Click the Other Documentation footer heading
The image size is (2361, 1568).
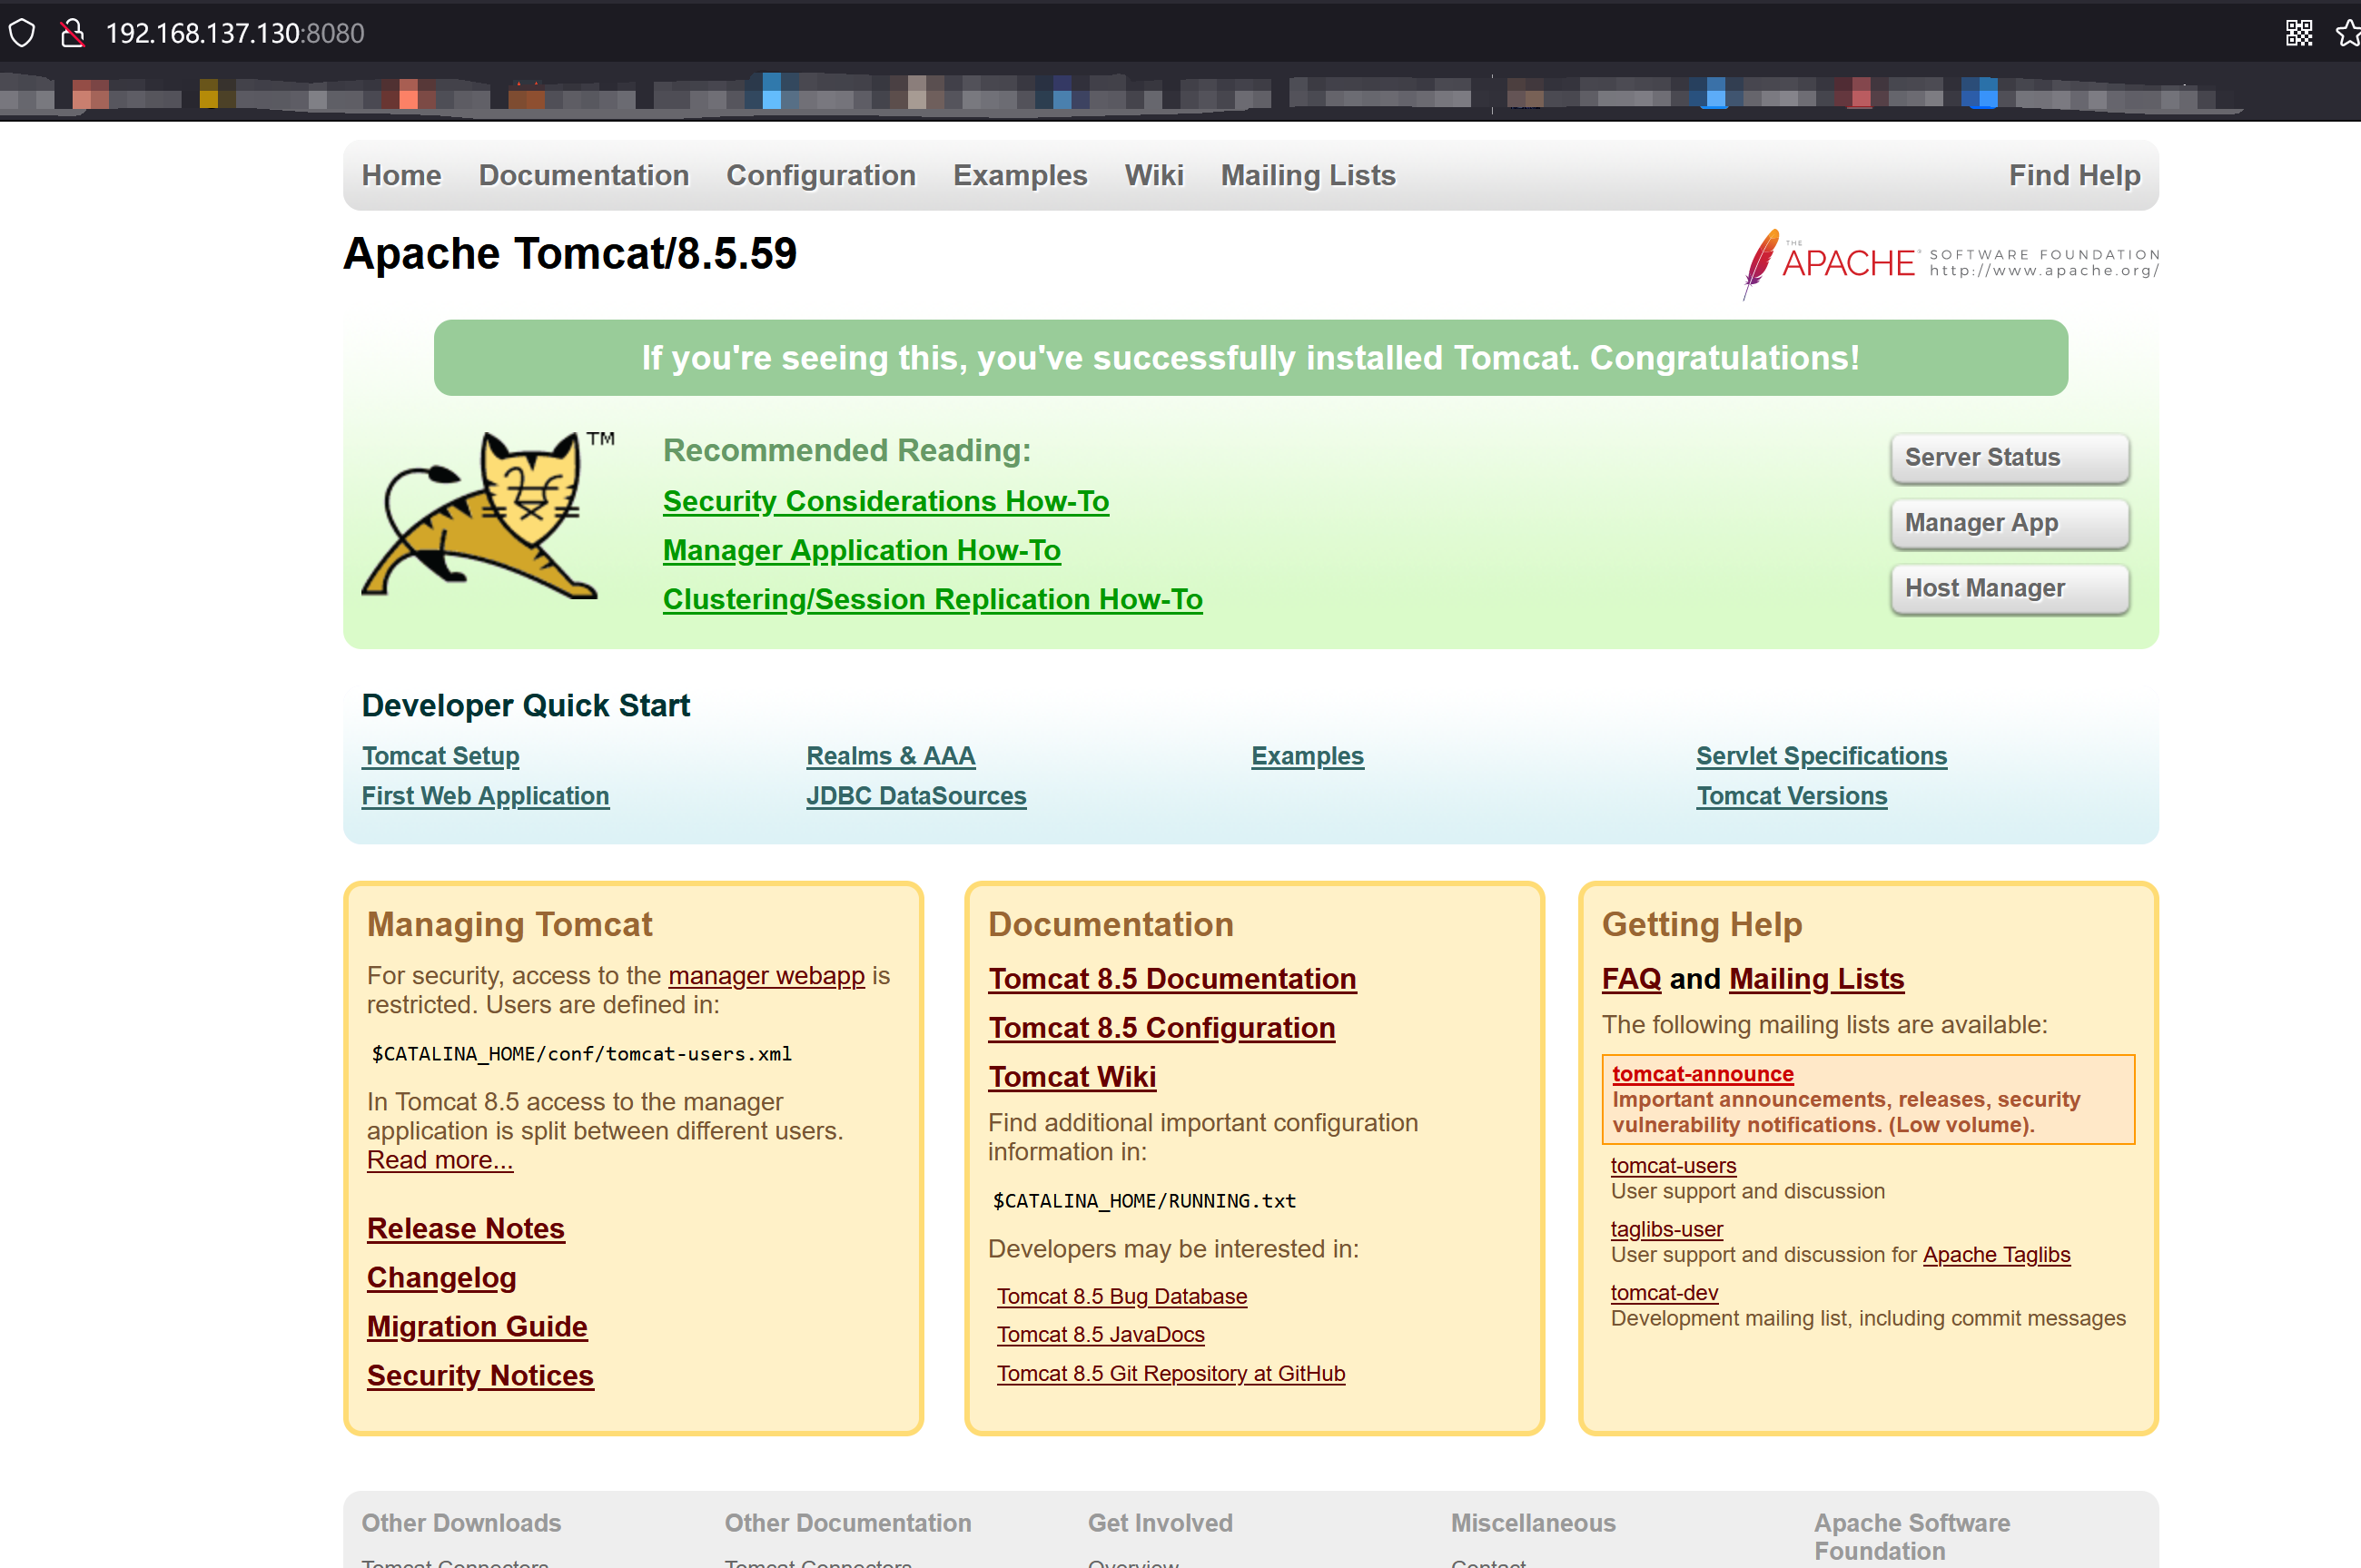tap(848, 1523)
